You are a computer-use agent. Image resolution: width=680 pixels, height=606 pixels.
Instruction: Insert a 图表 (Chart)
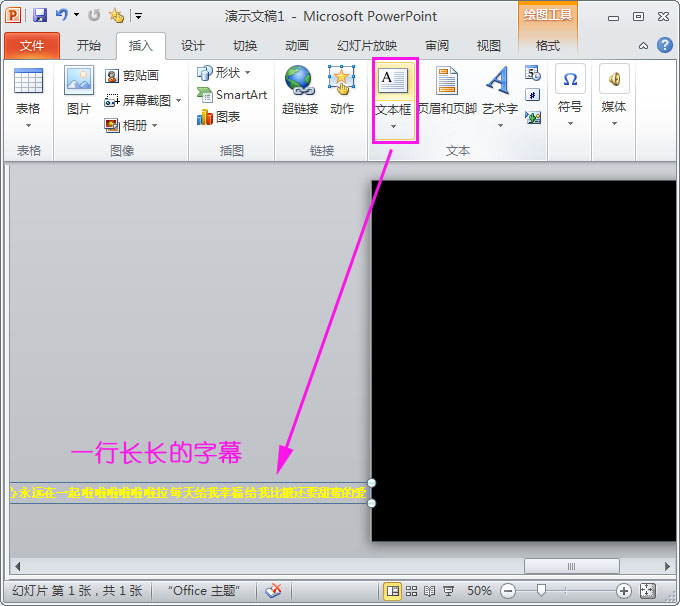pyautogui.click(x=218, y=117)
